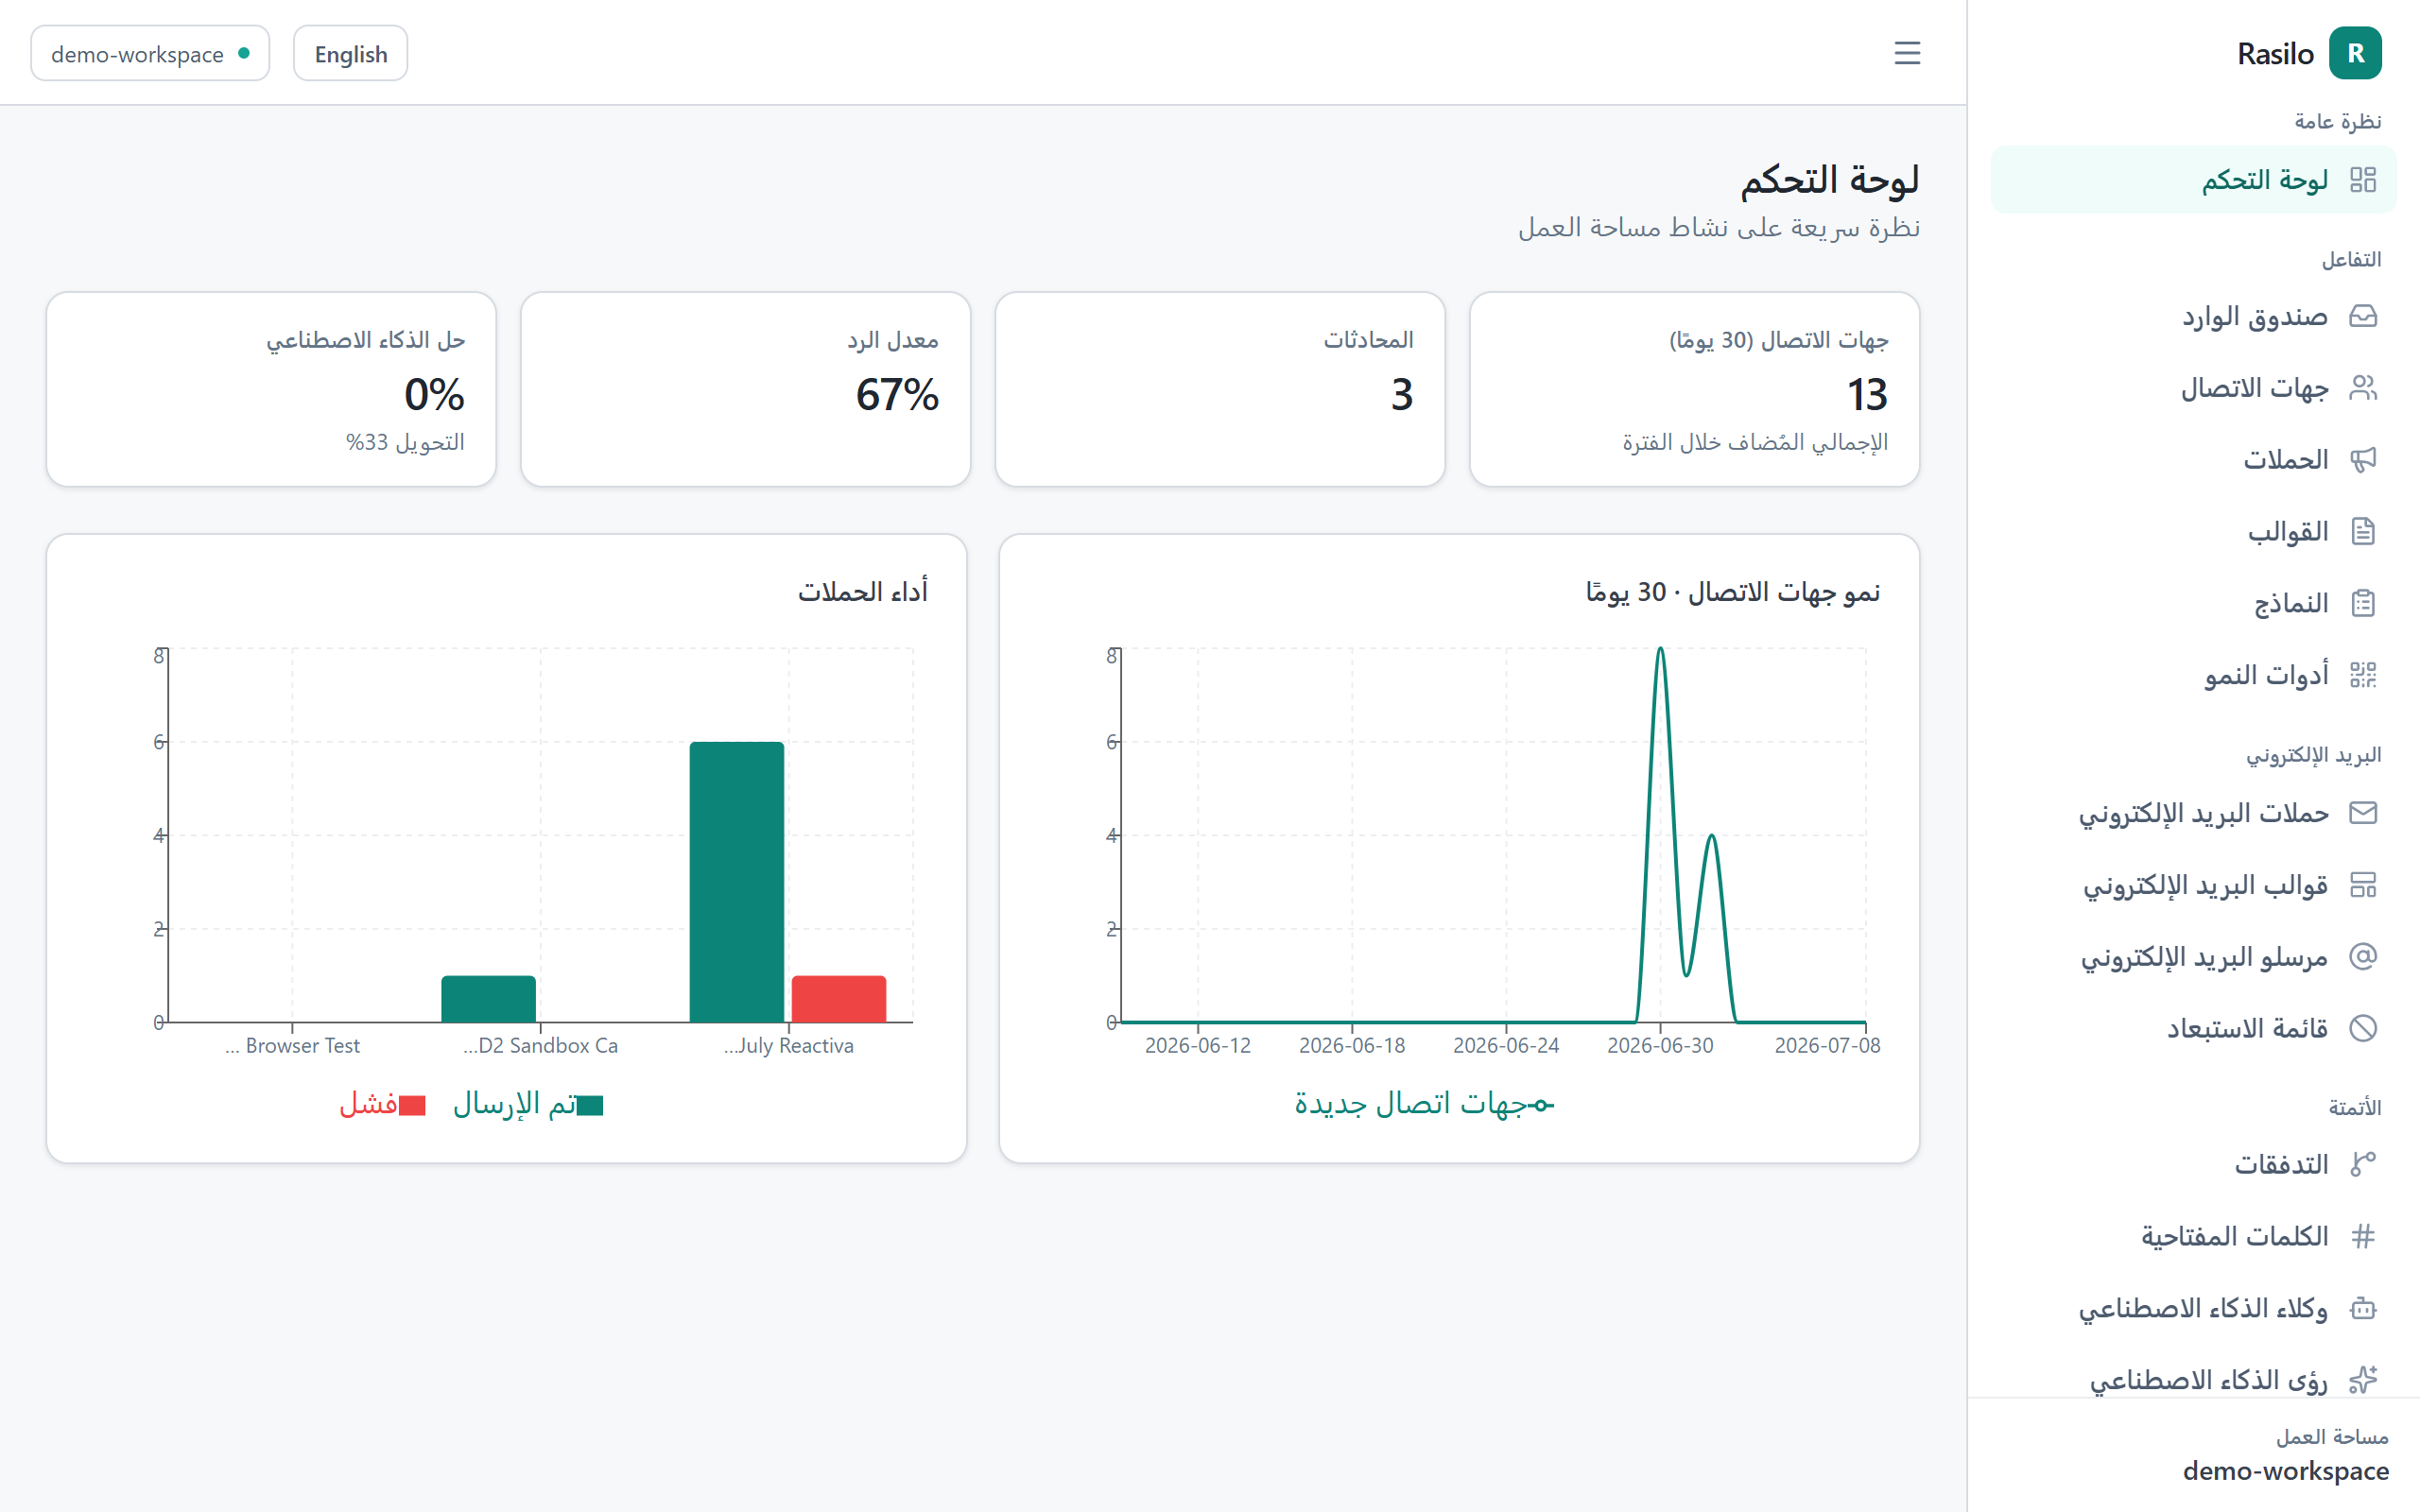The width and height of the screenshot is (2420, 1512).
Task: Click the forms clipboard icon
Action: tap(2363, 603)
